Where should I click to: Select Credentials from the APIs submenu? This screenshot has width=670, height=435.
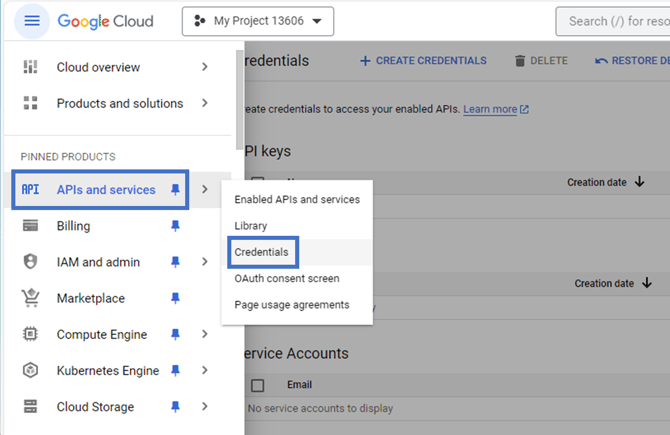pyautogui.click(x=261, y=252)
